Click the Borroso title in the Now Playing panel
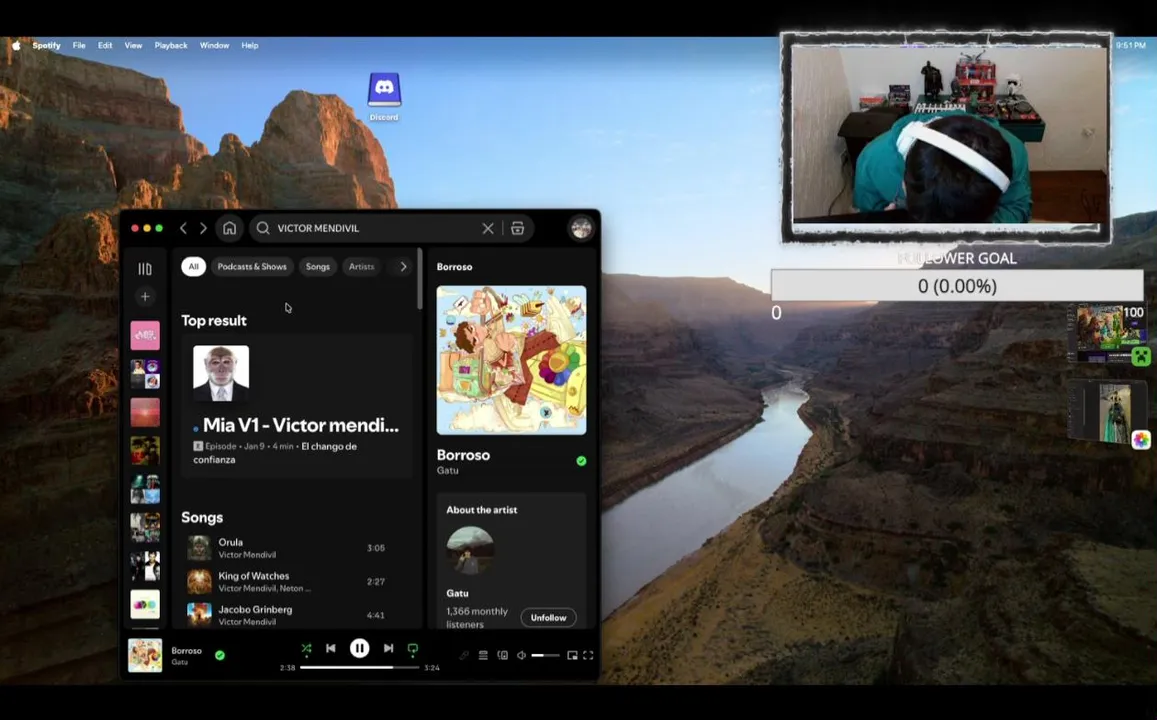1157x720 pixels. click(463, 455)
